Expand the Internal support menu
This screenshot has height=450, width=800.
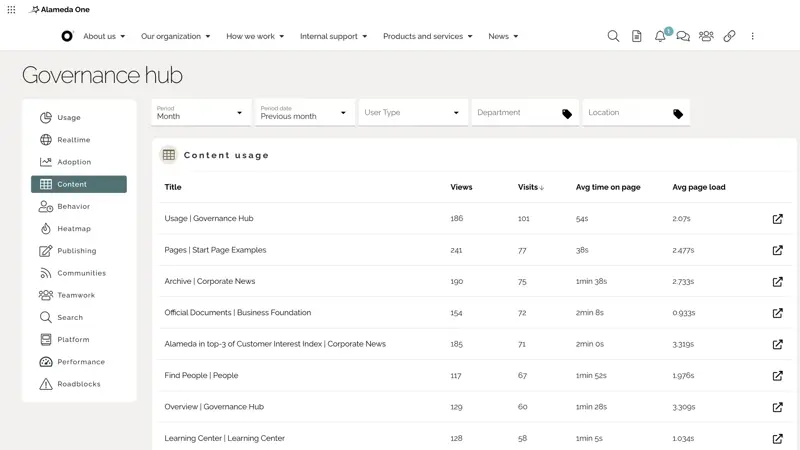pyautogui.click(x=333, y=36)
